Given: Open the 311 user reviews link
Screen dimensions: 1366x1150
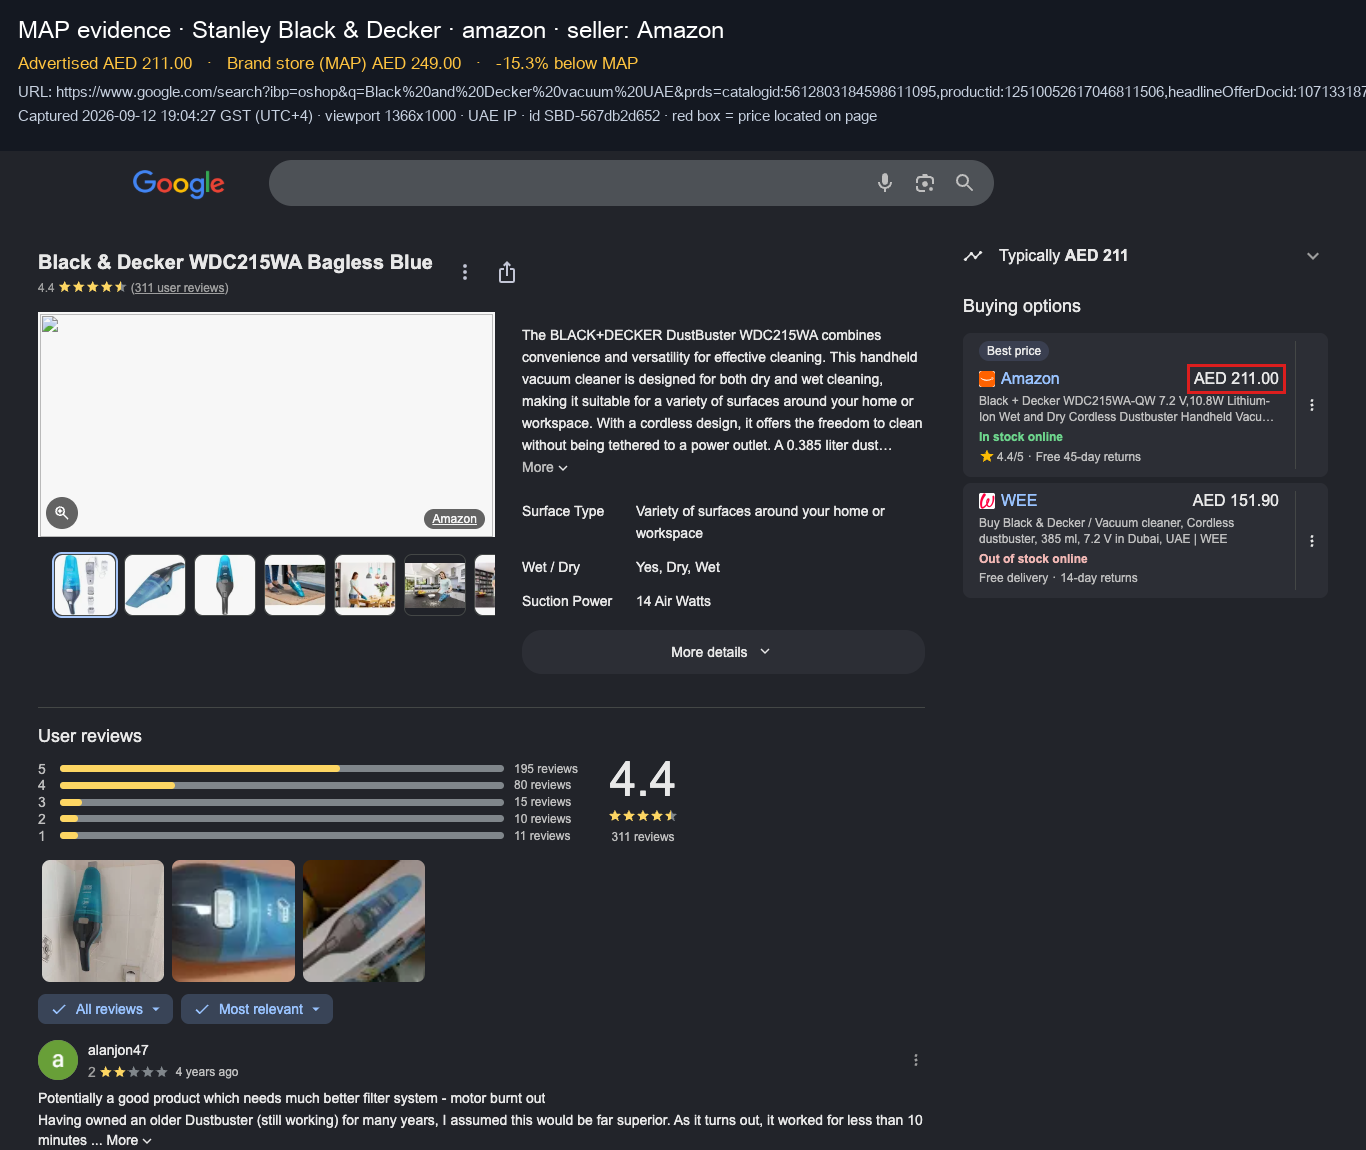Looking at the screenshot, I should (x=180, y=288).
